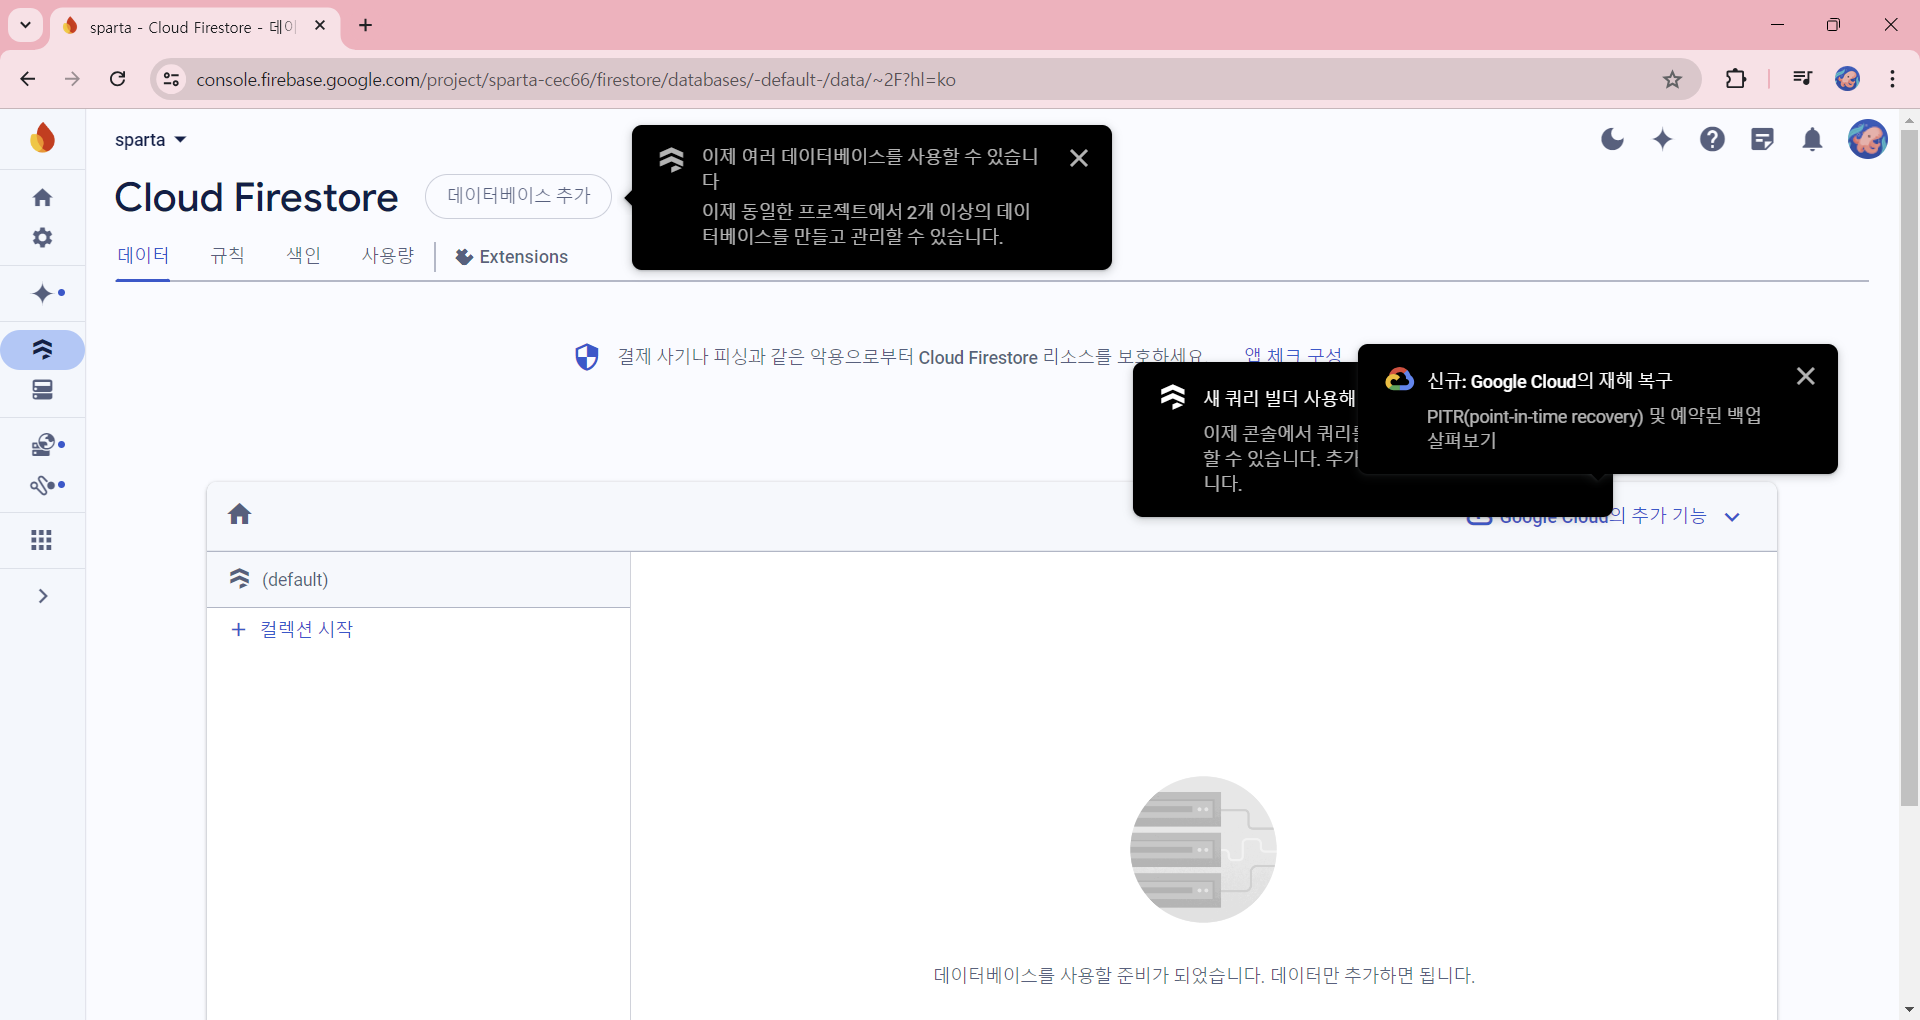Screen dimensions: 1920x1020
Task: Switch to the 사용량 tab
Action: 388,256
